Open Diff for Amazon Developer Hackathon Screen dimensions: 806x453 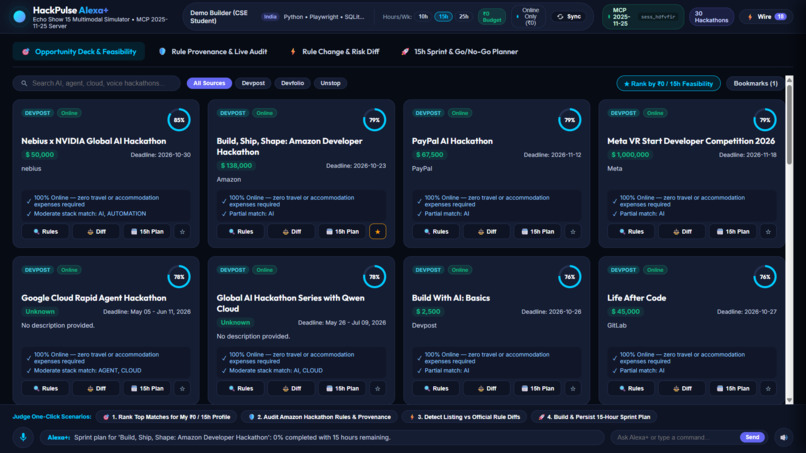coord(291,231)
